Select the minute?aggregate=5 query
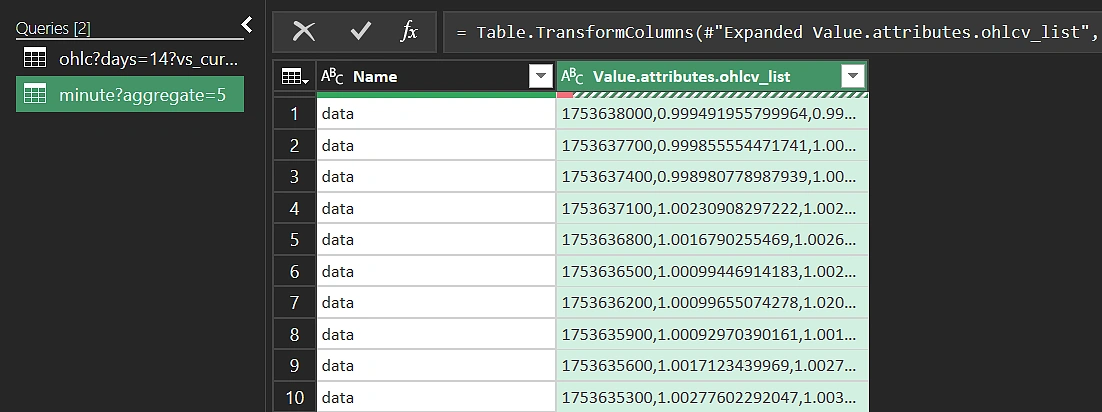Image resolution: width=1102 pixels, height=412 pixels. coord(142,94)
